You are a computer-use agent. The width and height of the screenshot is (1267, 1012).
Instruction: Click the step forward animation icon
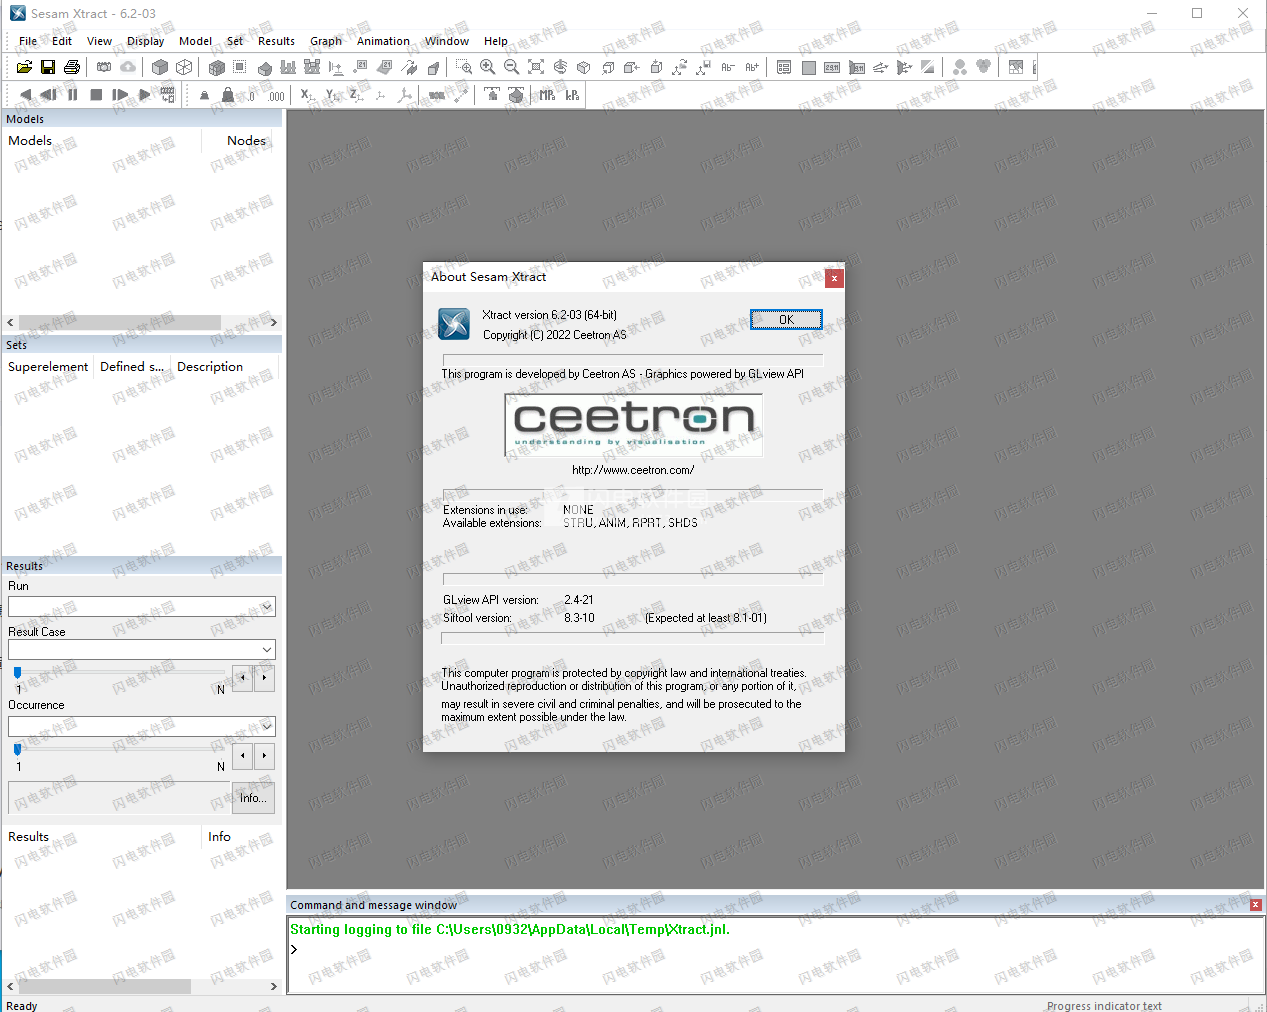(x=120, y=95)
